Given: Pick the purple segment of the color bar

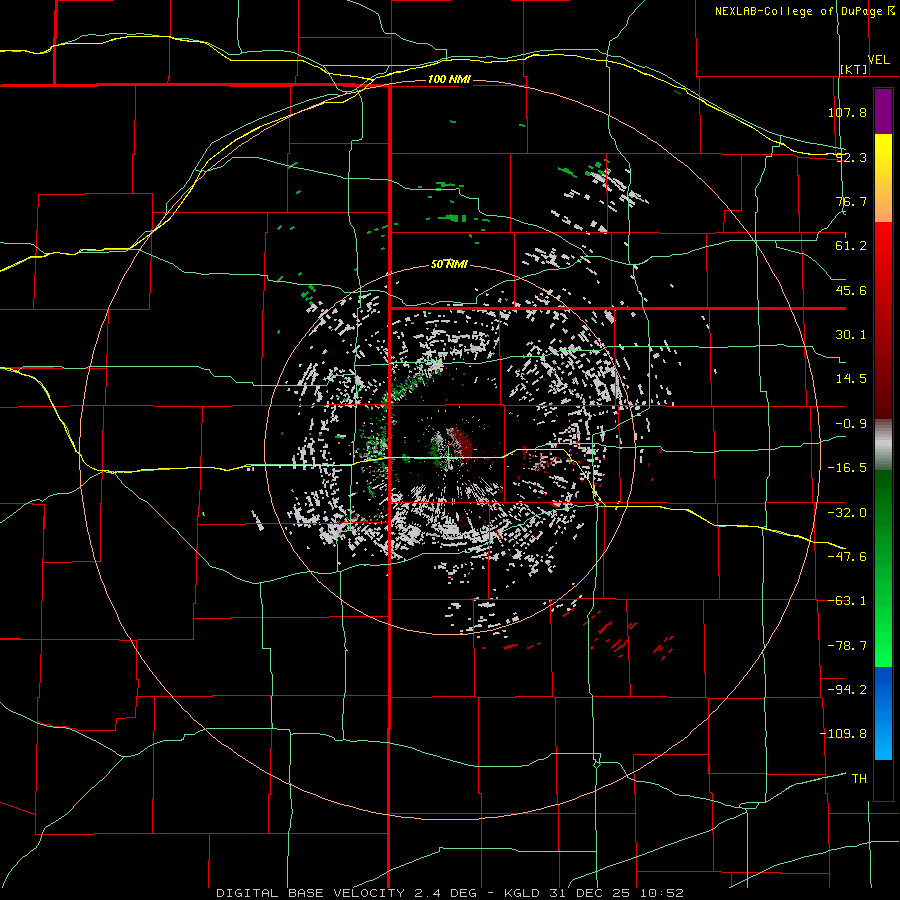Looking at the screenshot, I should (x=883, y=111).
